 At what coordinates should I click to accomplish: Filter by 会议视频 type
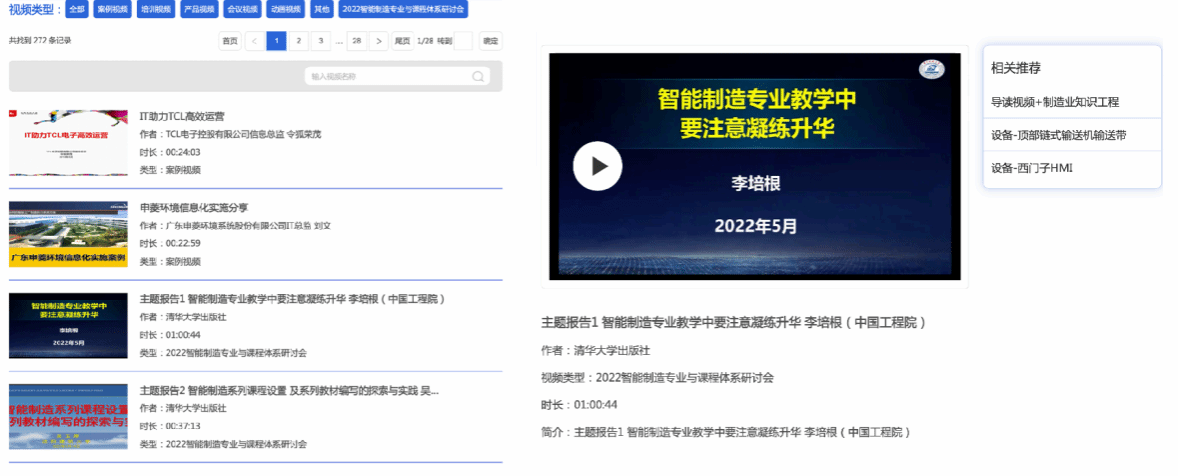[242, 10]
